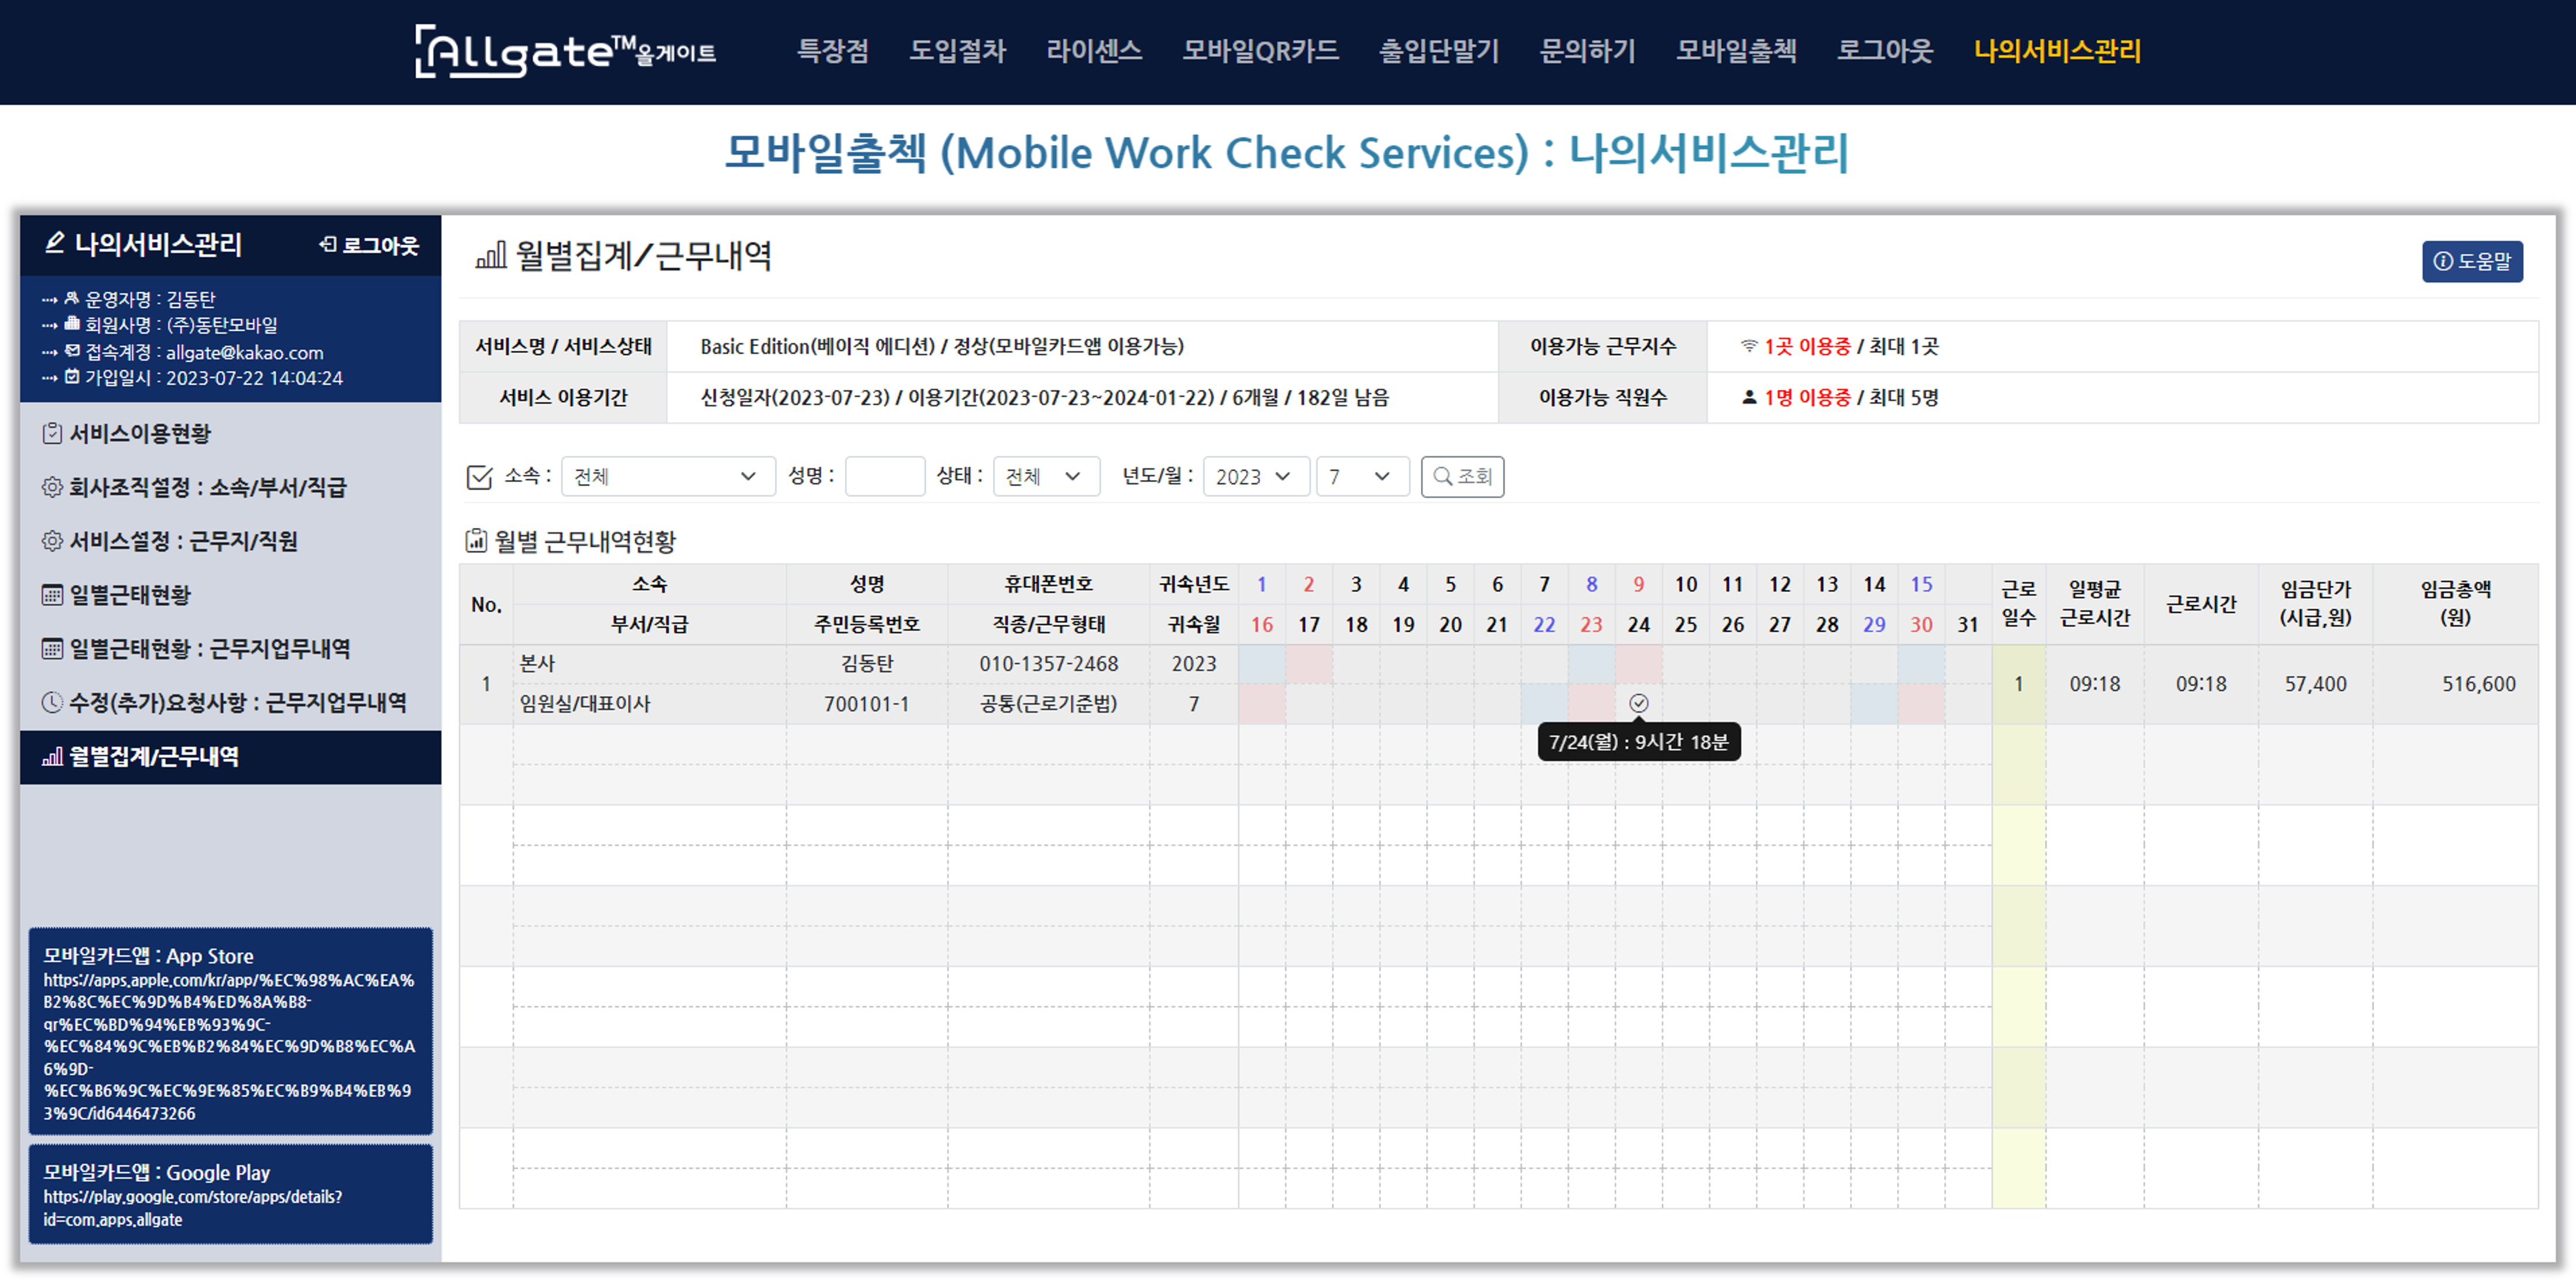Open 나의서비스관리 in top navigation
The width and height of the screenshot is (2576, 1285).
point(2057,51)
